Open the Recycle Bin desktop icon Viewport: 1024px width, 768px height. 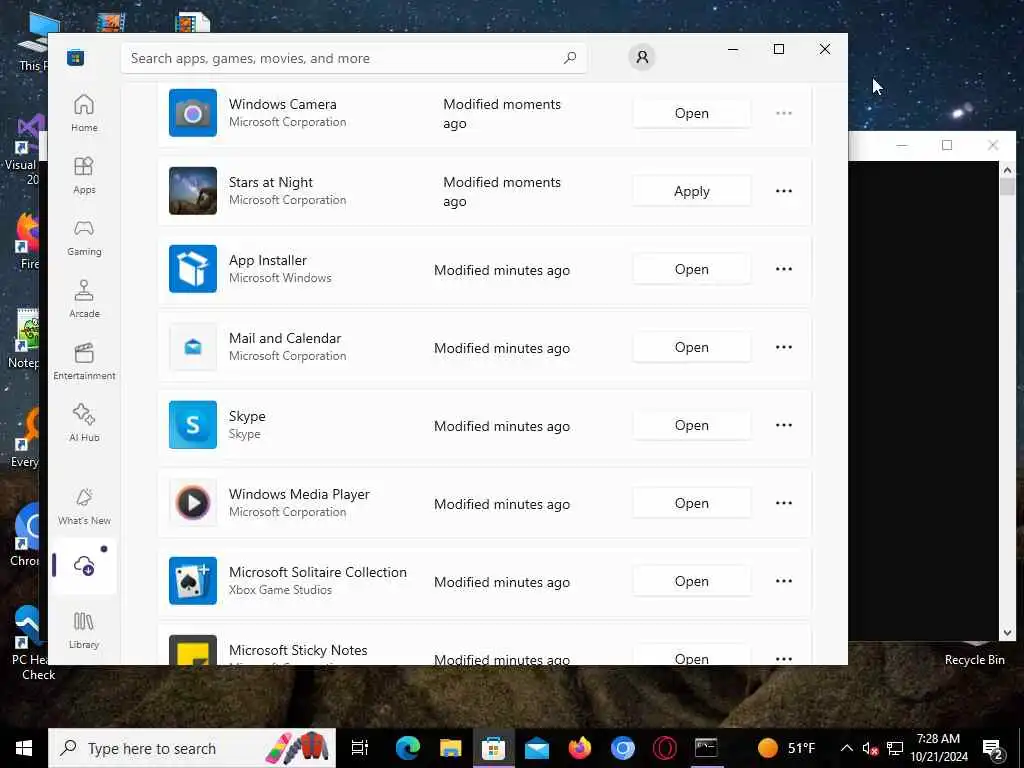tap(974, 654)
